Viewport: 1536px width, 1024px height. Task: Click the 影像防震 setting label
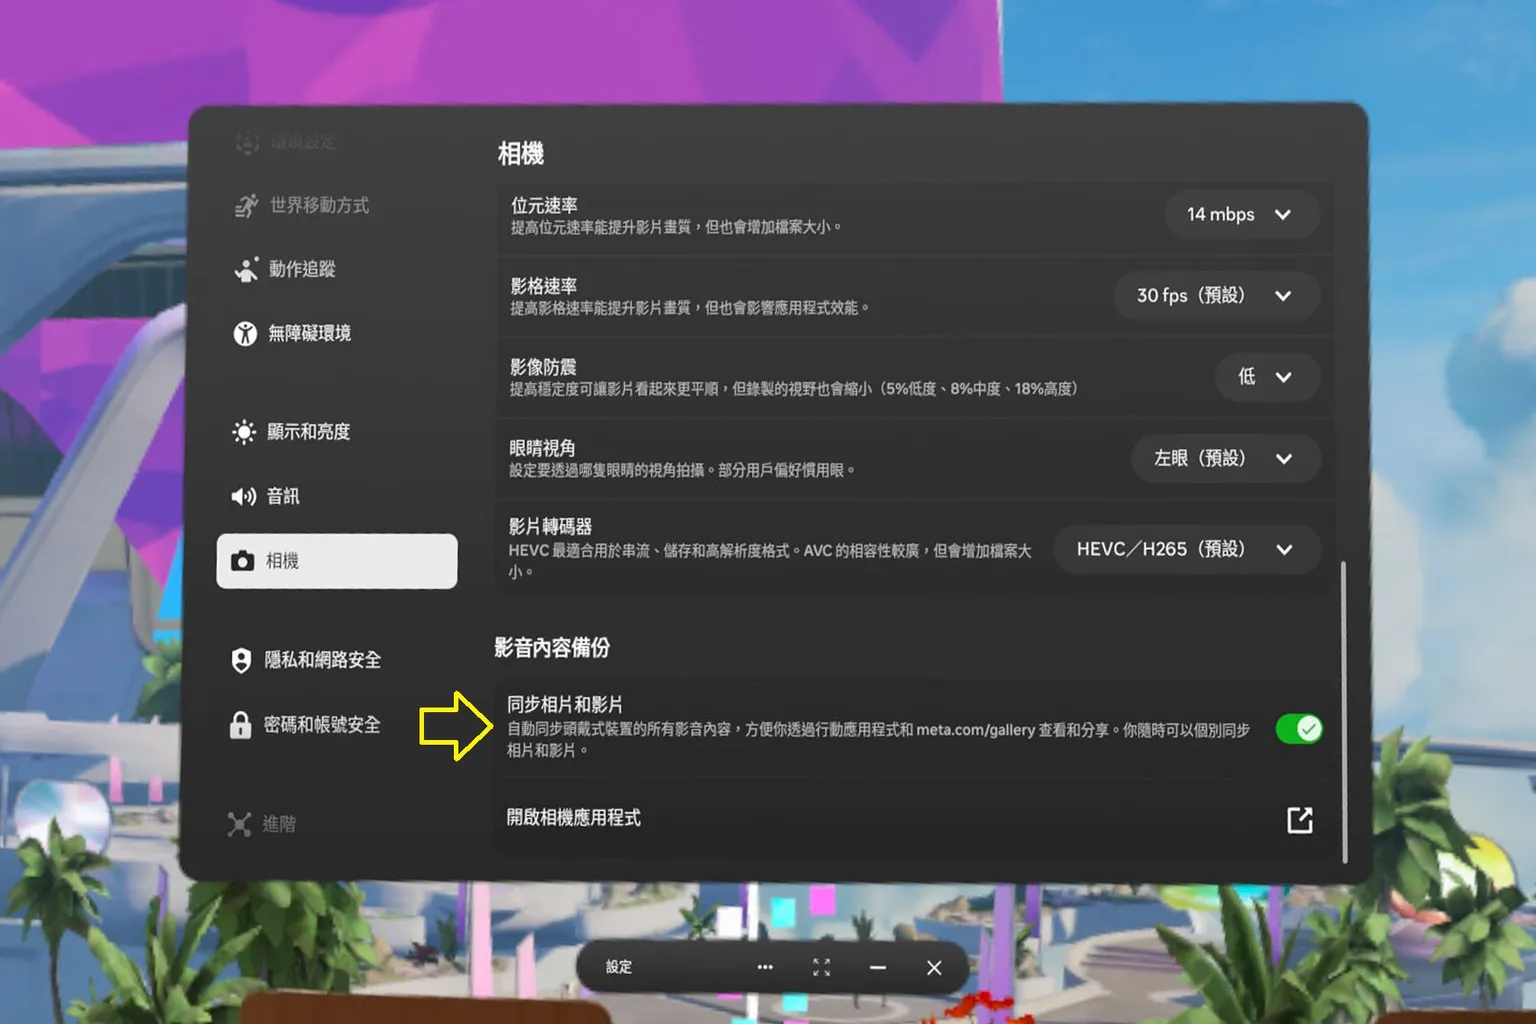coord(543,367)
